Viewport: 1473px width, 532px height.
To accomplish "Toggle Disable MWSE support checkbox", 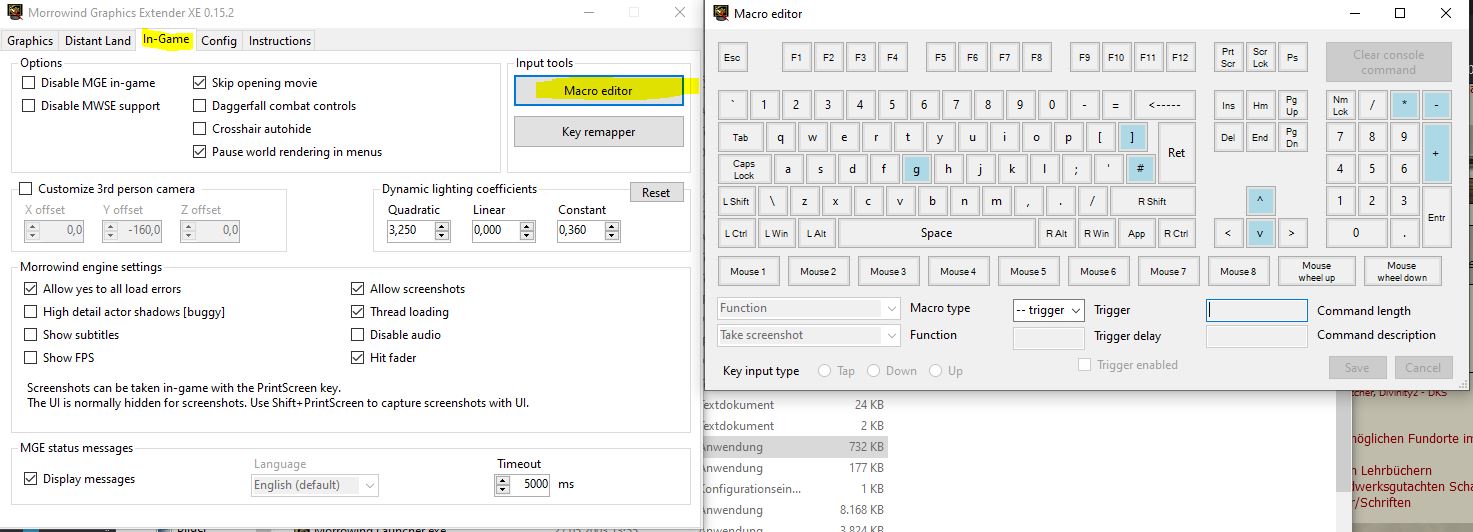I will [29, 106].
